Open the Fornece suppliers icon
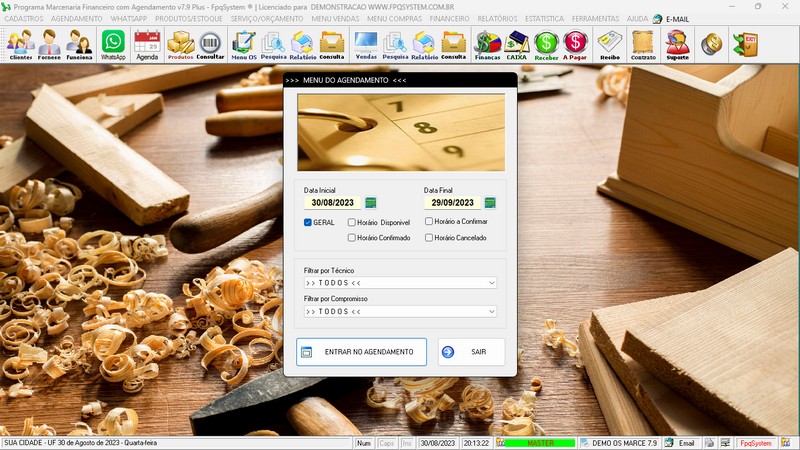The image size is (800, 450). (x=49, y=44)
